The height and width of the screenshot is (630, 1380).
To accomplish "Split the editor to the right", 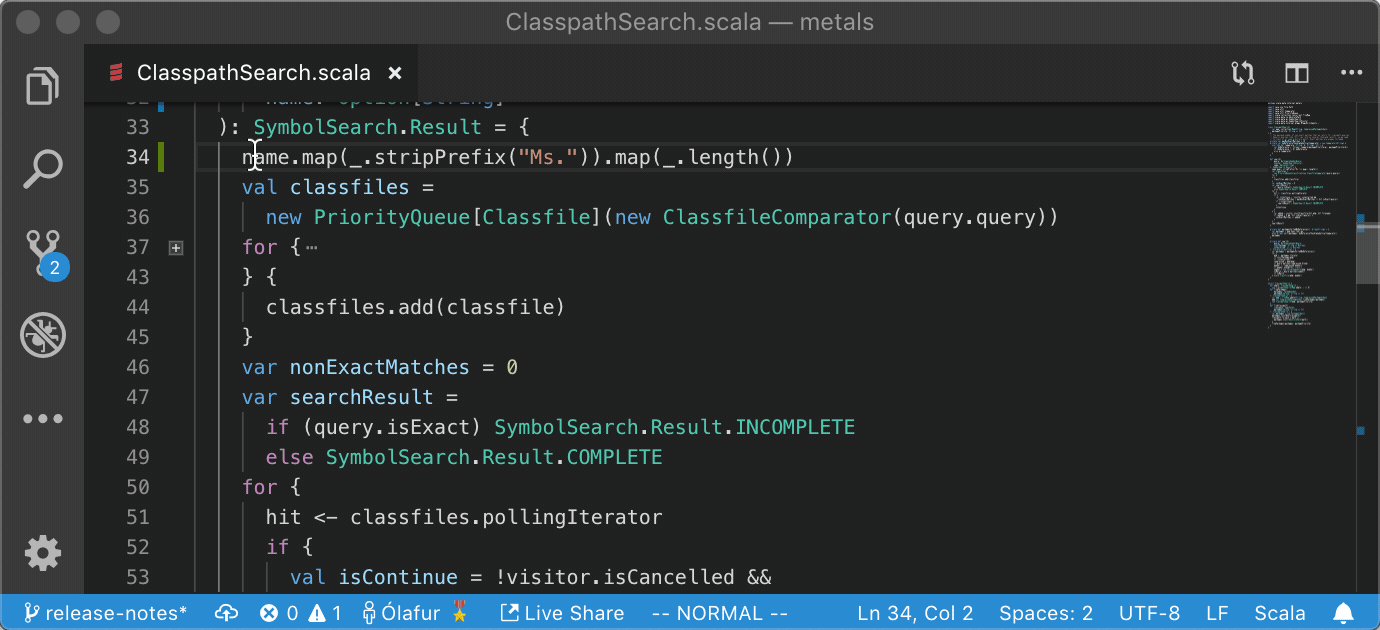I will pos(1297,73).
